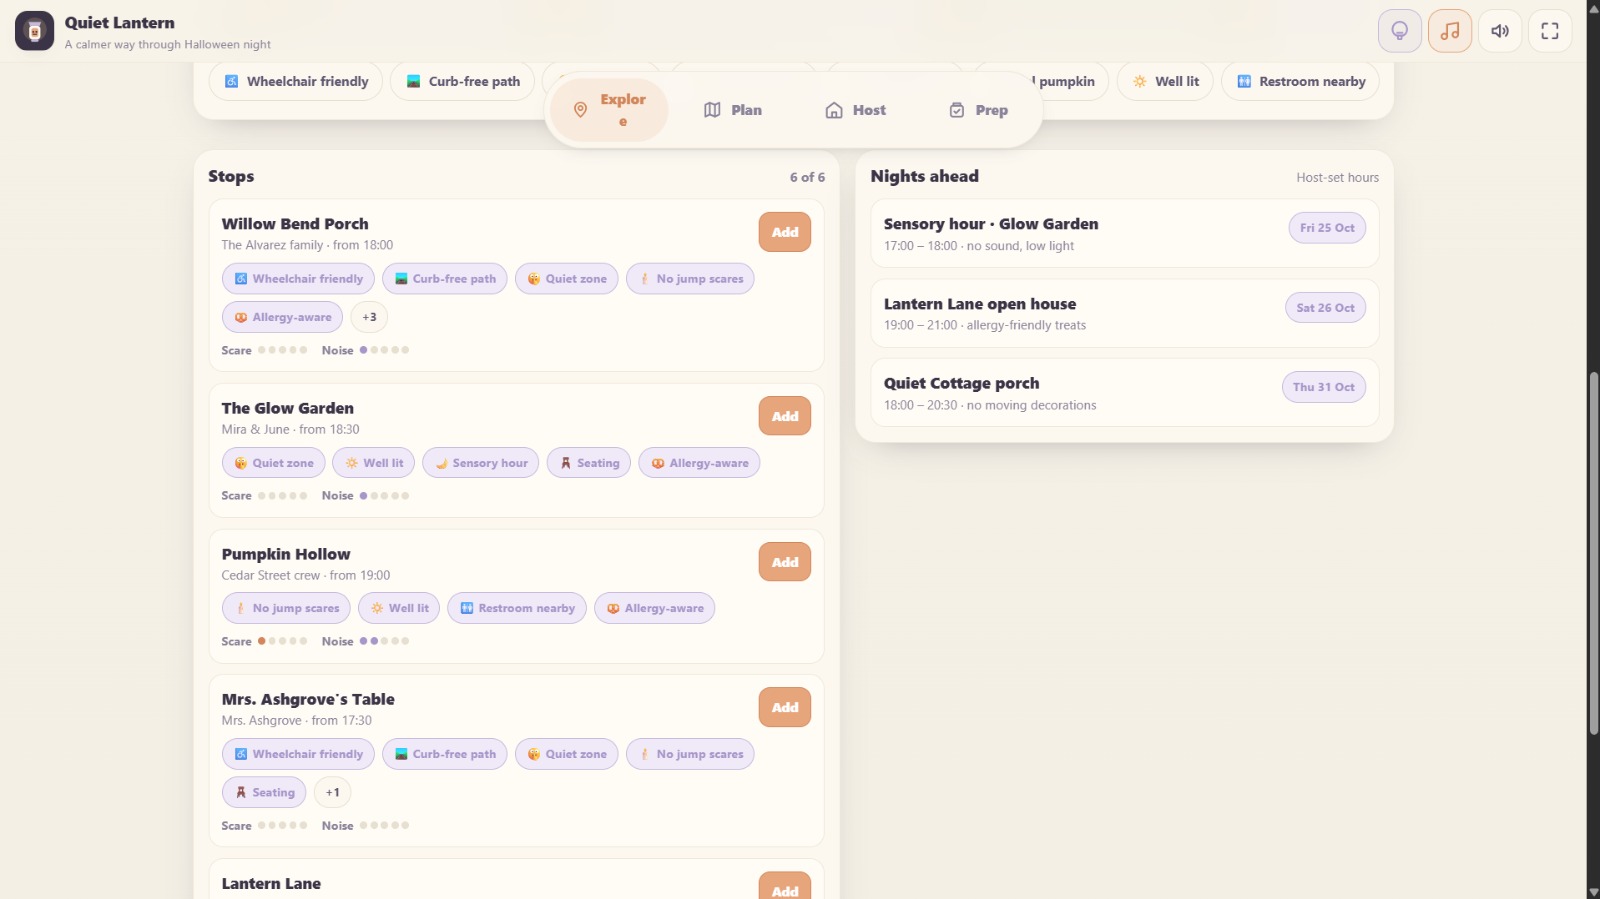Click Quiet zone tag on Mrs. Ashgrove's Table
This screenshot has width=1600, height=899.
566,754
